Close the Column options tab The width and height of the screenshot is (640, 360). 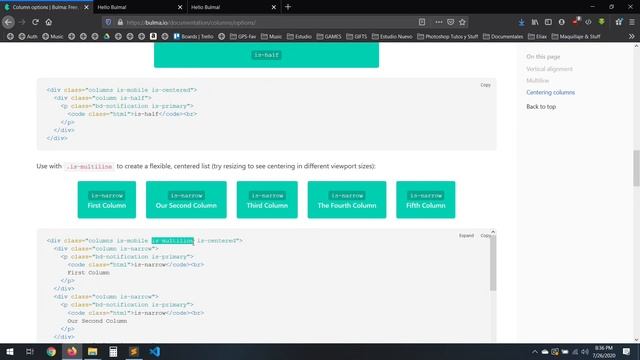86,7
